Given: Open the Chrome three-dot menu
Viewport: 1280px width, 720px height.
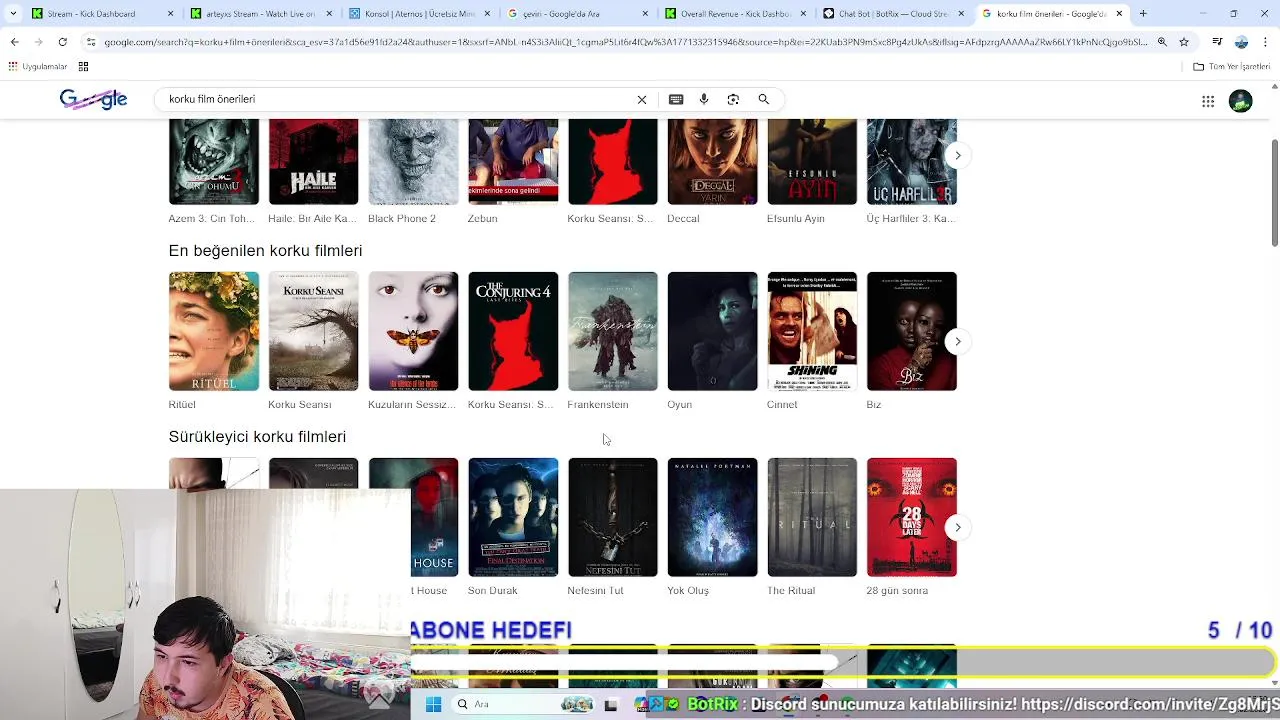Looking at the screenshot, I should click(x=1265, y=42).
